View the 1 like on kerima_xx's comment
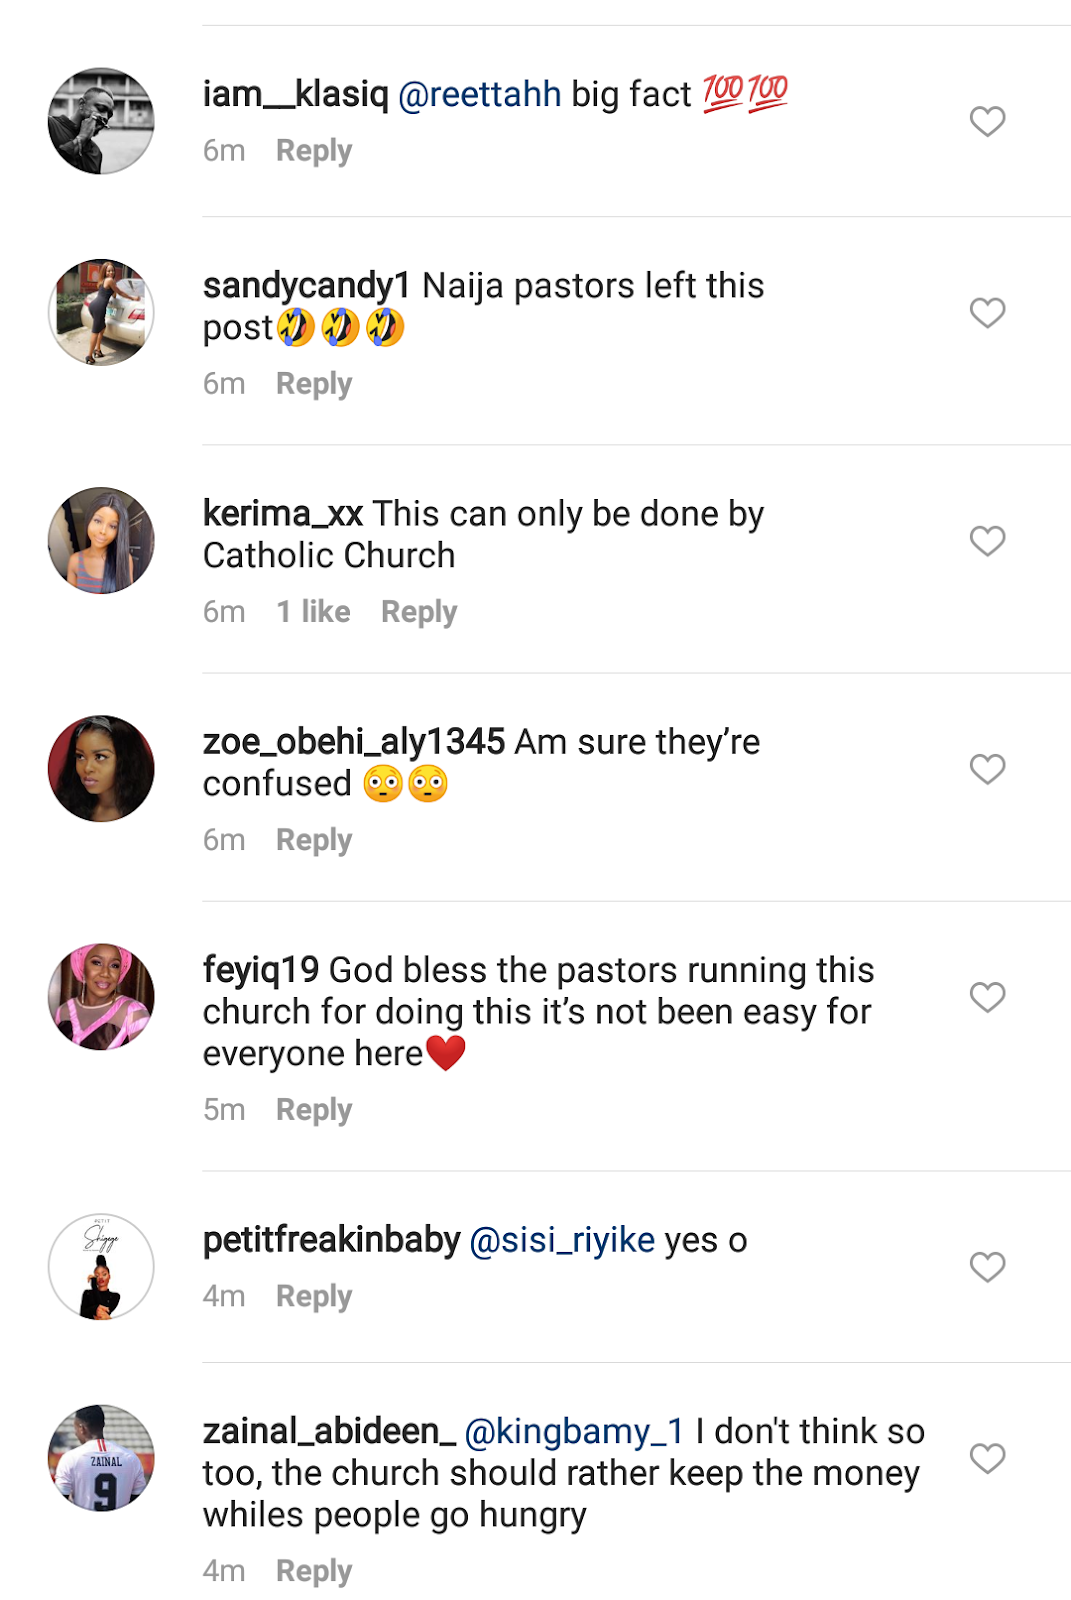This screenshot has width=1071, height=1600. pos(313,612)
